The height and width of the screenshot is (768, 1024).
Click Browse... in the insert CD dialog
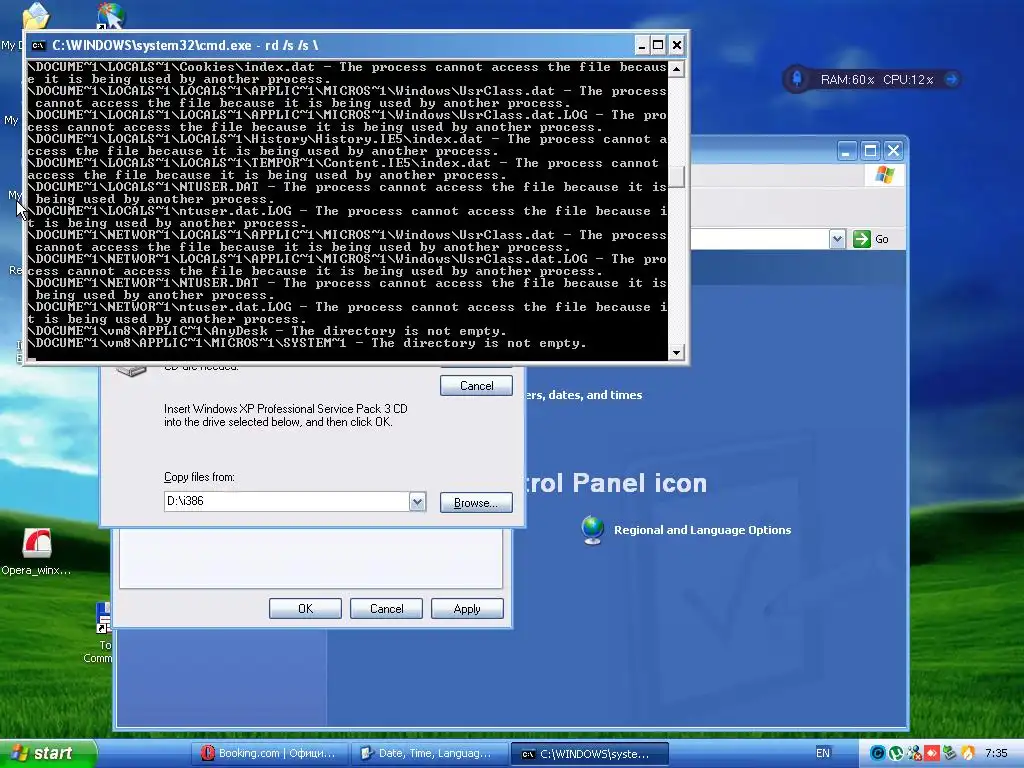click(x=476, y=502)
